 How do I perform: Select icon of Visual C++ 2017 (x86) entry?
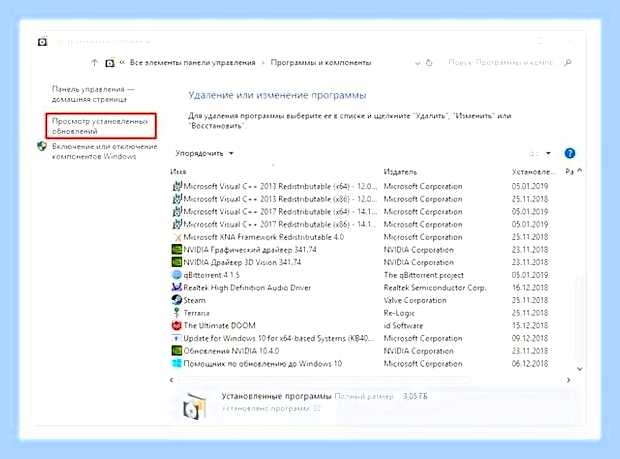tap(177, 224)
